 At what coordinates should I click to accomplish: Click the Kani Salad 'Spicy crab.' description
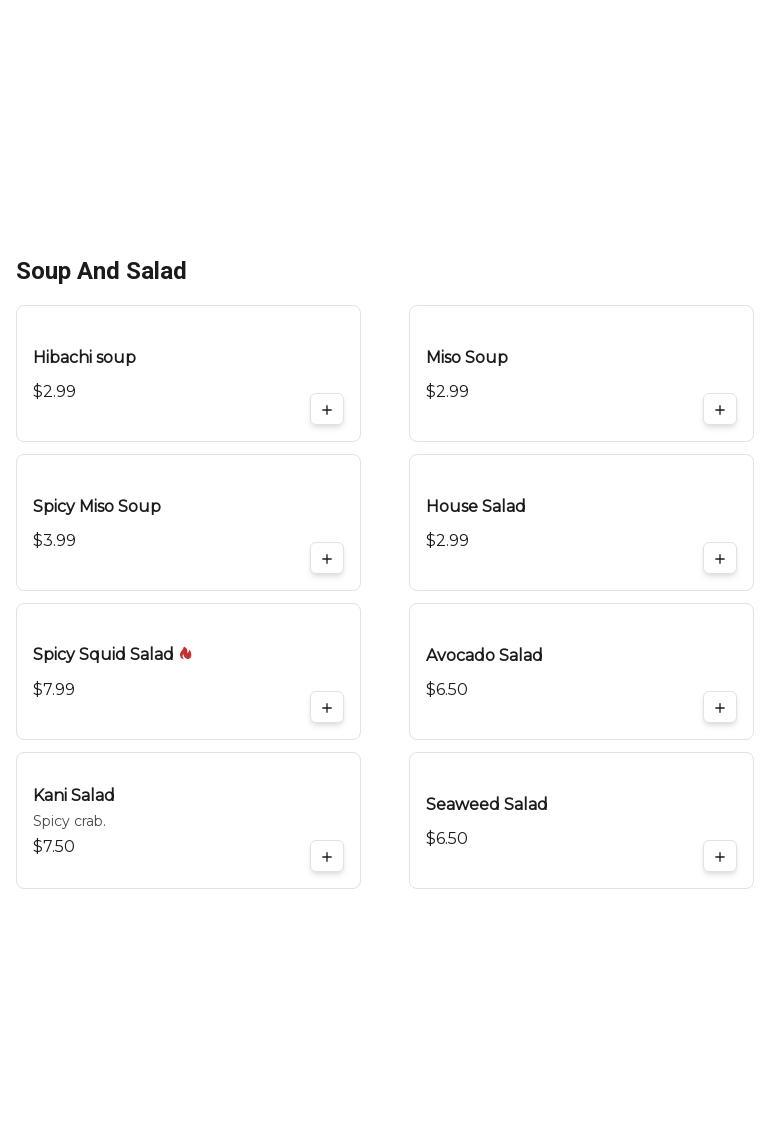[x=69, y=821]
